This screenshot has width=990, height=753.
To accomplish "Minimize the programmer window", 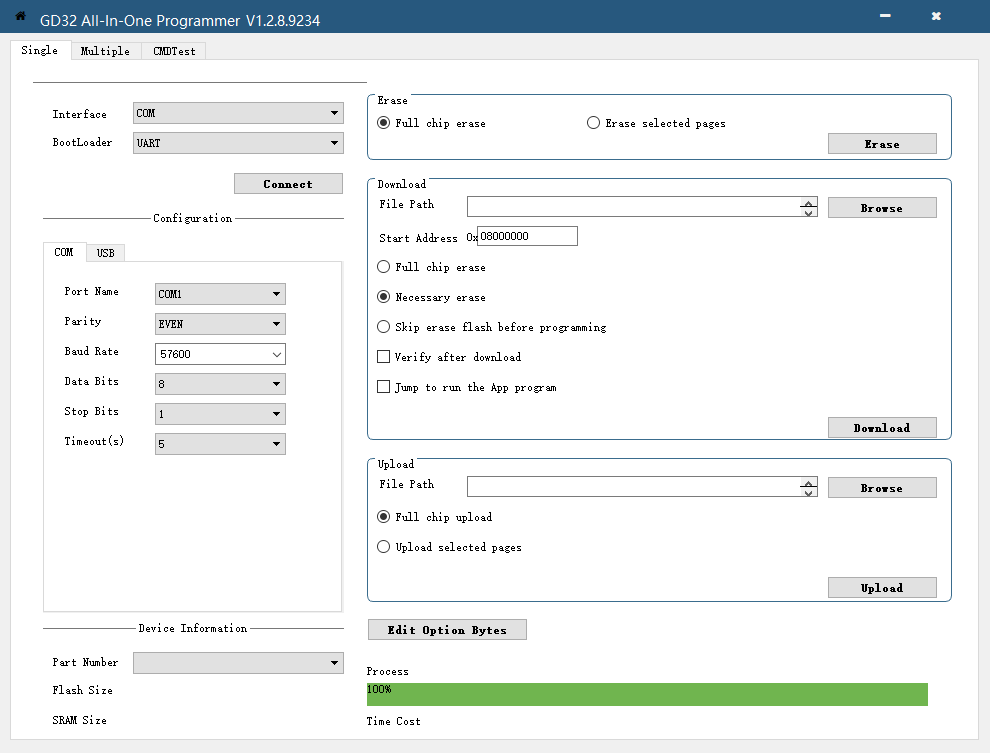I will pos(885,16).
